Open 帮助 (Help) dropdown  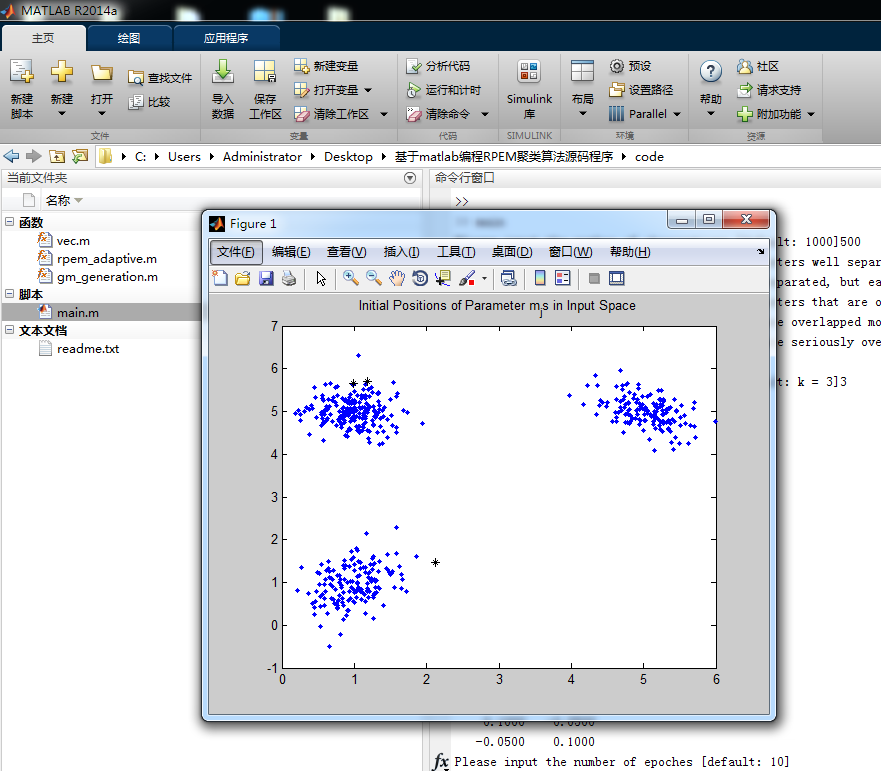tap(711, 114)
